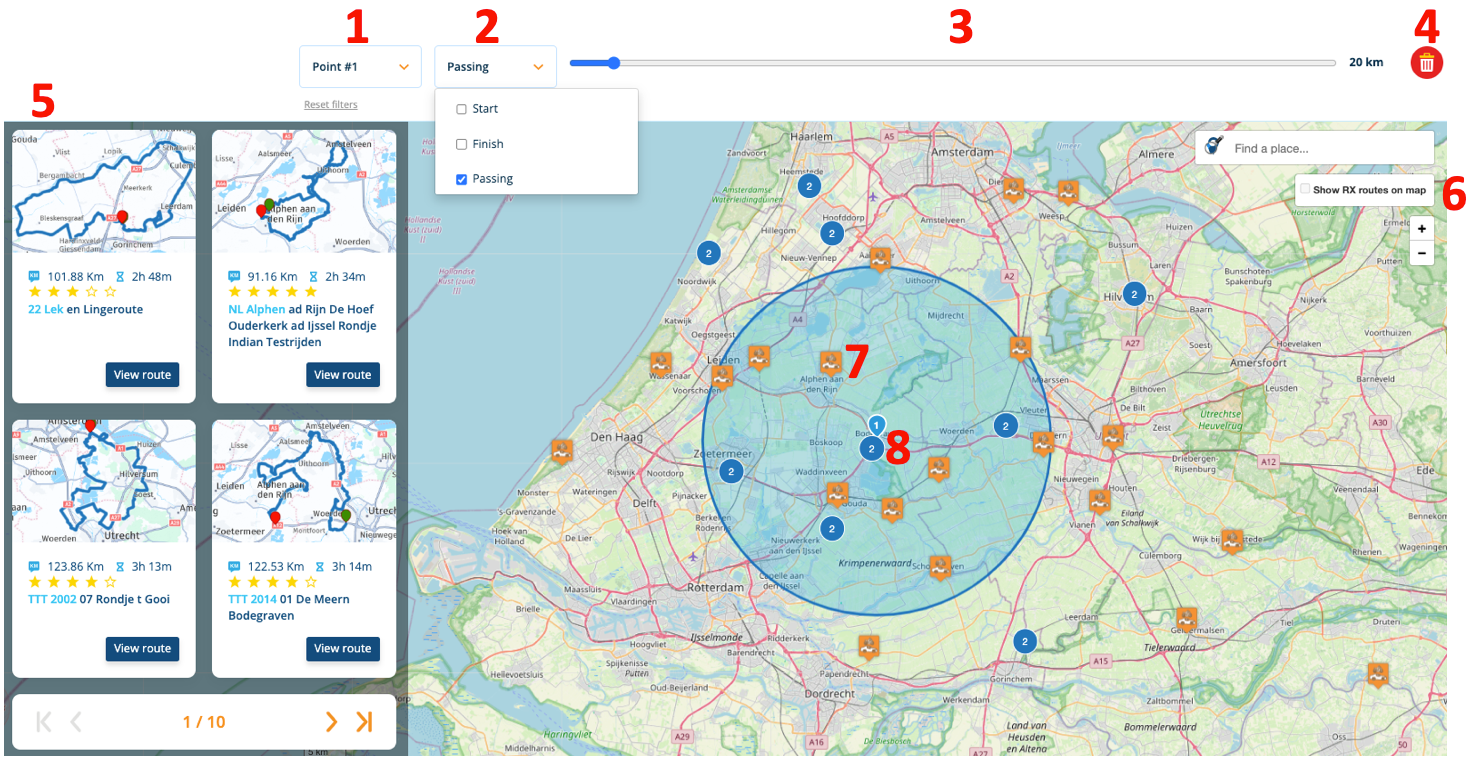This screenshot has width=1468, height=763.
Task: Click the Find a place search field
Action: [1314, 148]
